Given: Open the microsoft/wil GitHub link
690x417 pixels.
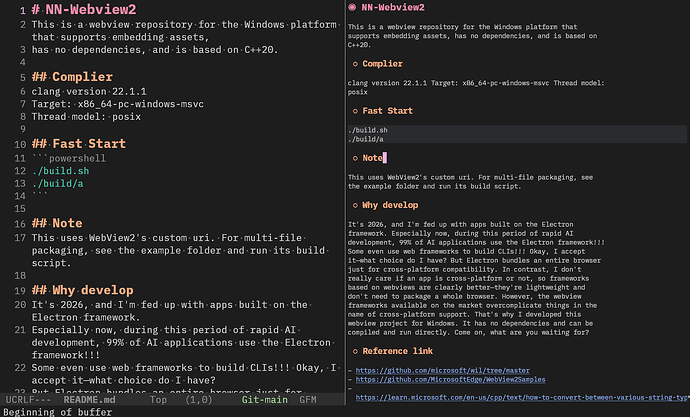Looking at the screenshot, I should click(x=442, y=370).
